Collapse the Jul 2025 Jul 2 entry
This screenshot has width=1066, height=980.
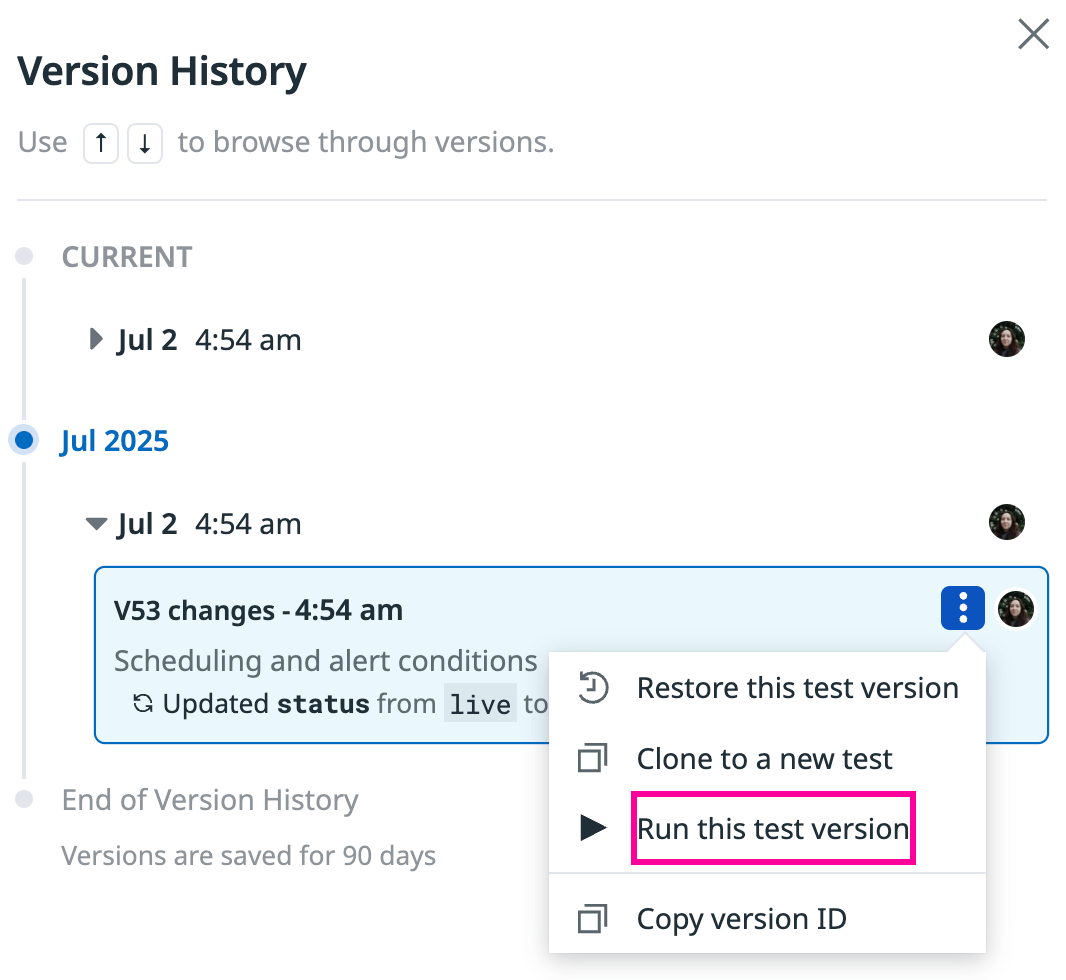(x=96, y=523)
